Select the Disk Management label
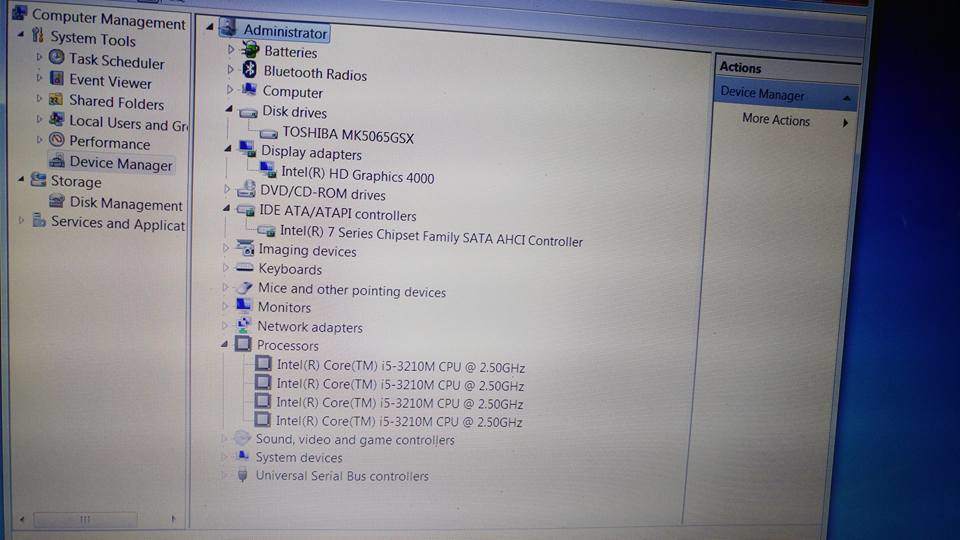The image size is (960, 540). pos(126,203)
